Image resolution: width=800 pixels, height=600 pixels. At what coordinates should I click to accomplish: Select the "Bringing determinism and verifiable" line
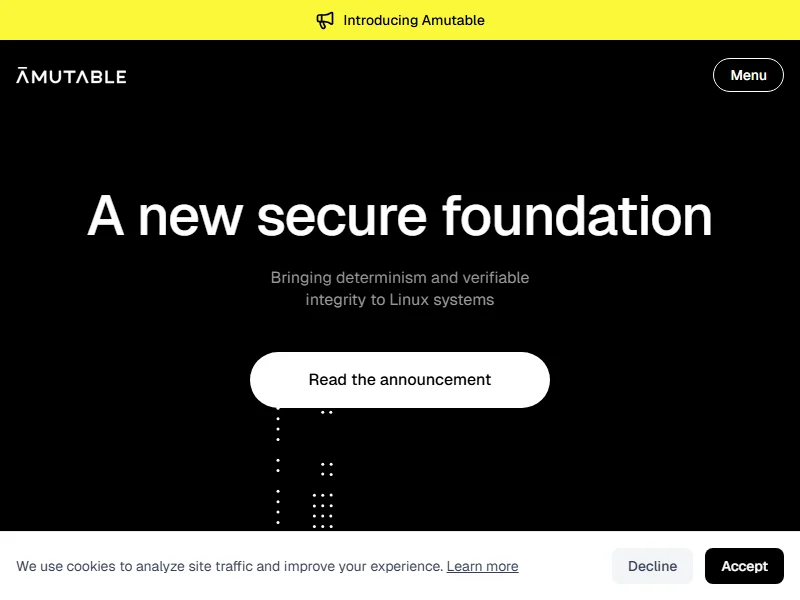[400, 277]
